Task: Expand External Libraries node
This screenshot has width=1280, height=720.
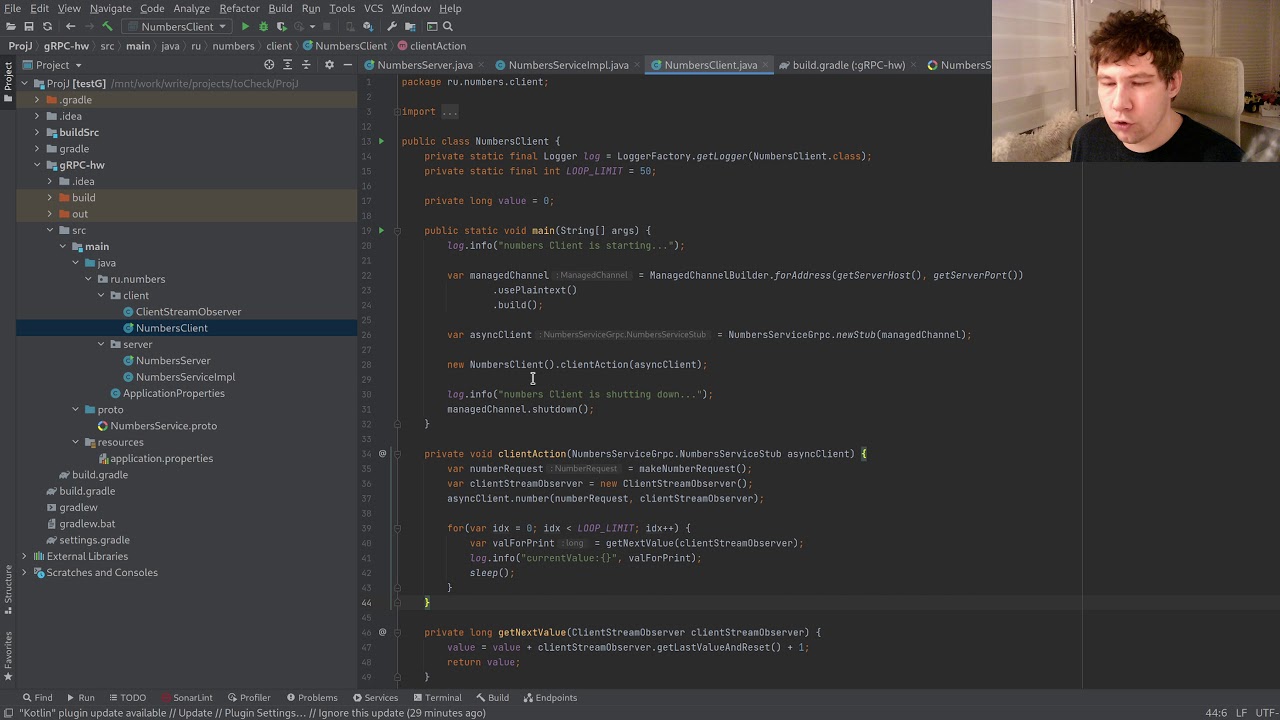Action: click(24, 556)
